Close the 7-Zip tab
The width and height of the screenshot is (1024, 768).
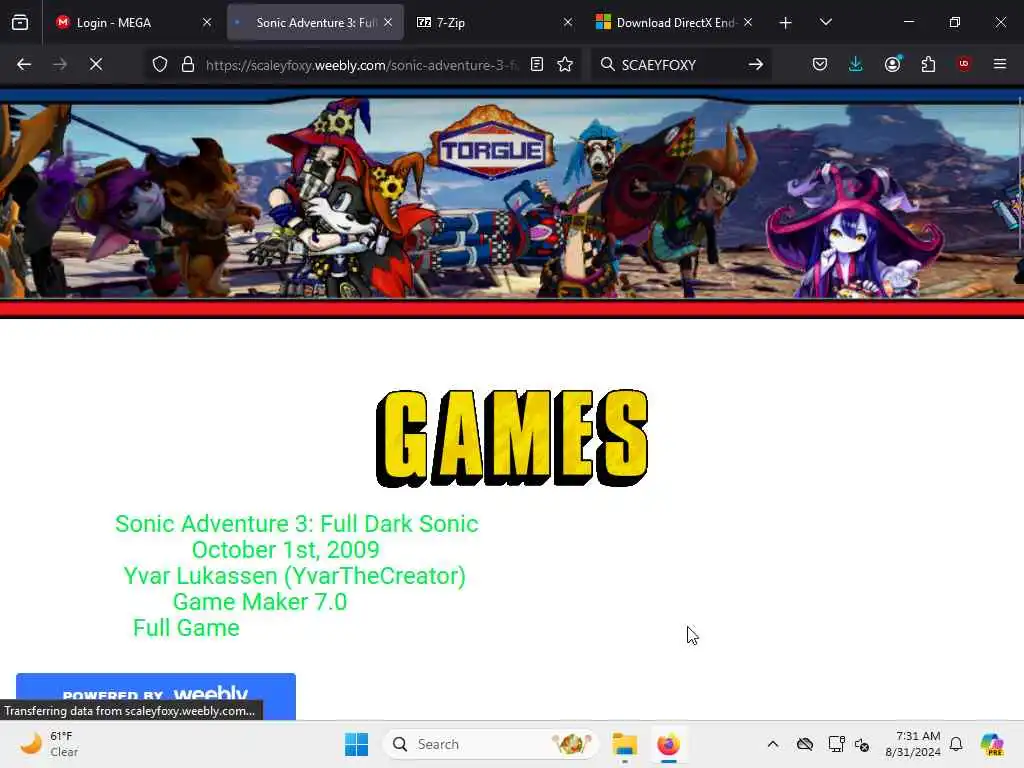tap(568, 23)
